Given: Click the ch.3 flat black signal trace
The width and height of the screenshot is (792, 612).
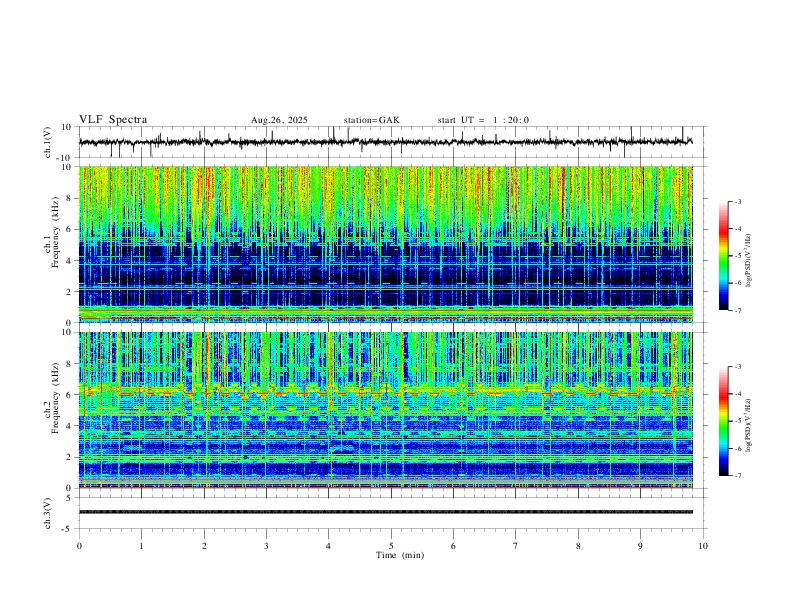Looking at the screenshot, I should pyautogui.click(x=386, y=512).
